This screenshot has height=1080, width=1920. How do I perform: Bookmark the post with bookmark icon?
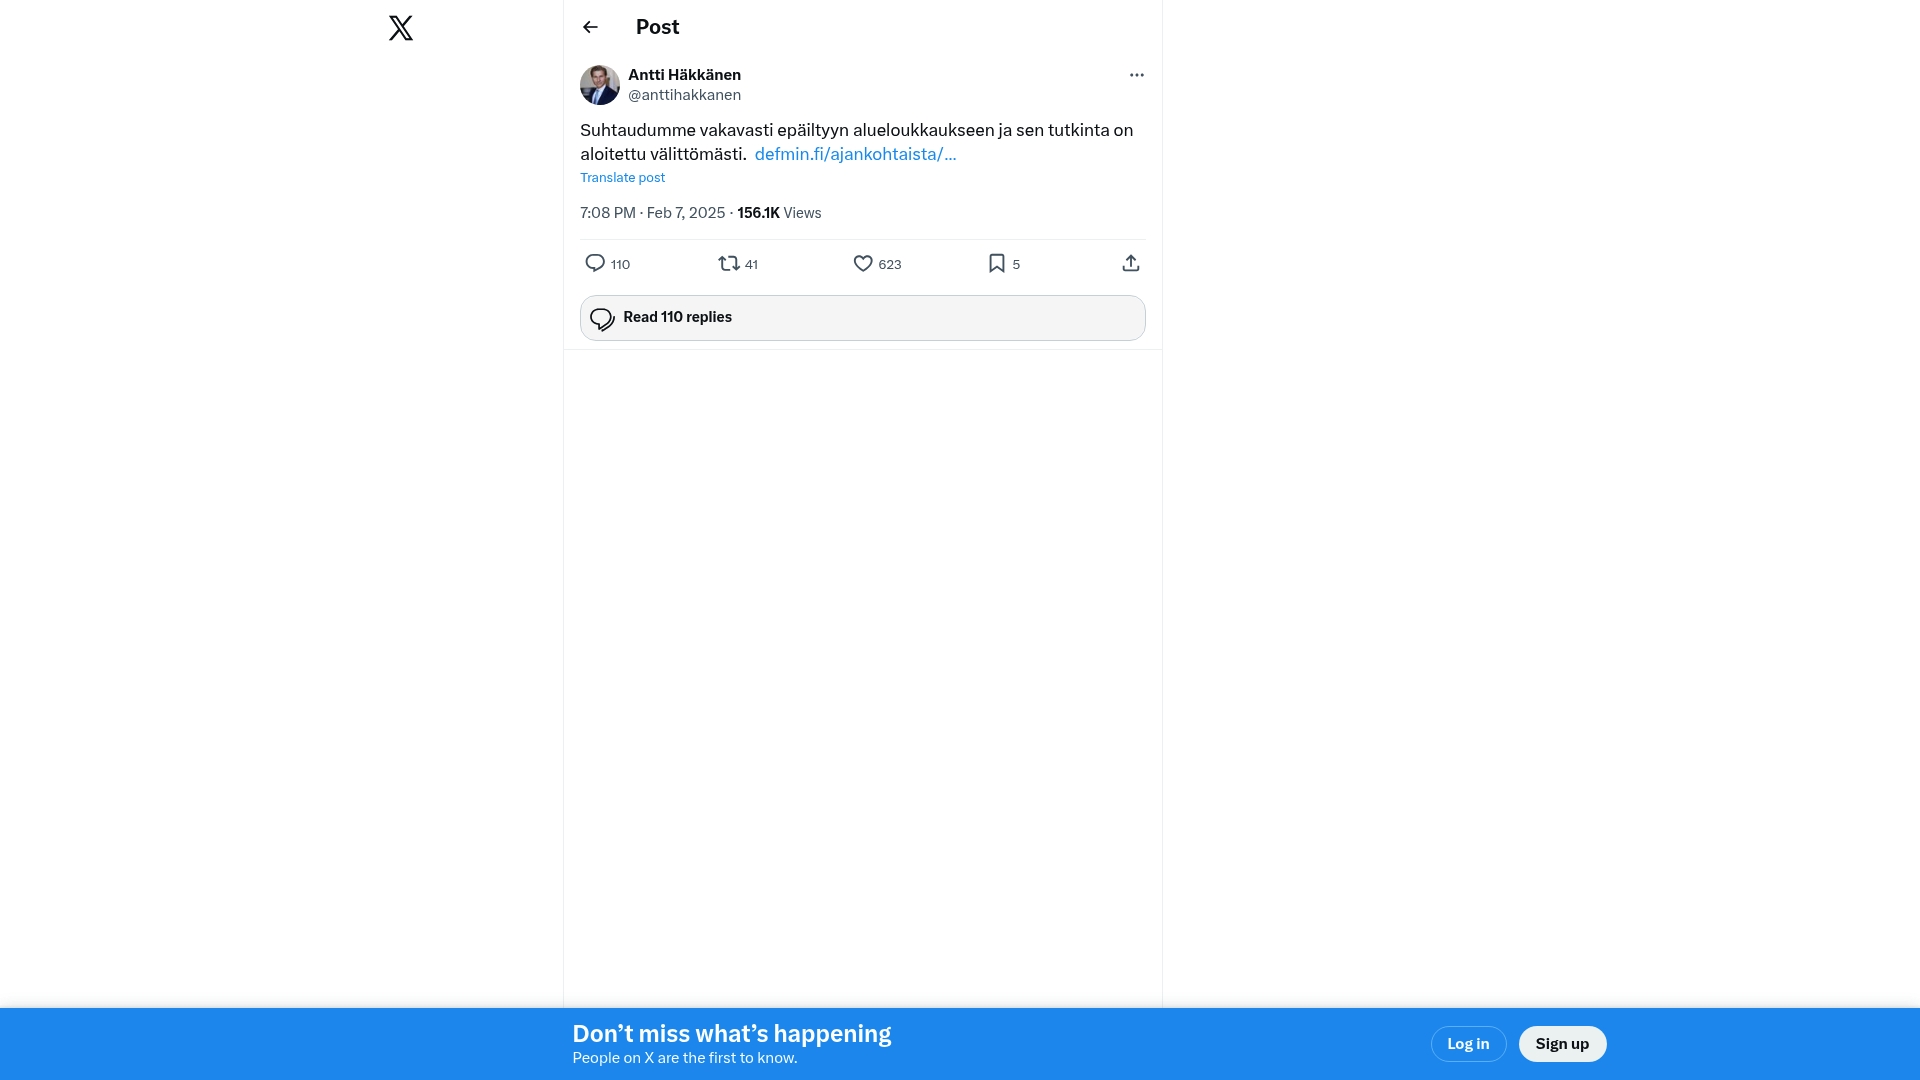[996, 263]
